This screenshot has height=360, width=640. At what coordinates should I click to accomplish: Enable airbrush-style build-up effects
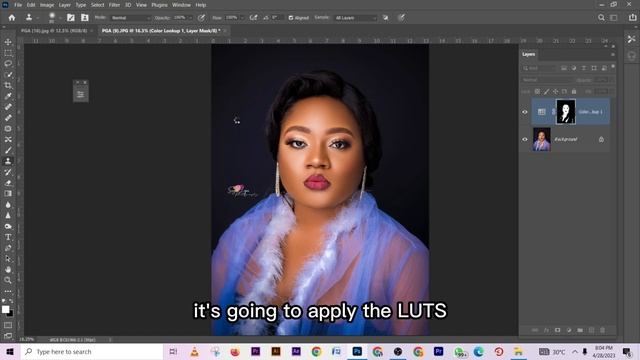tap(253, 18)
